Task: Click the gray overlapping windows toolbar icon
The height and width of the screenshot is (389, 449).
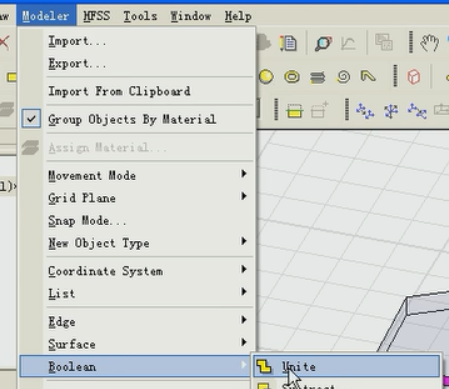Action: [384, 42]
